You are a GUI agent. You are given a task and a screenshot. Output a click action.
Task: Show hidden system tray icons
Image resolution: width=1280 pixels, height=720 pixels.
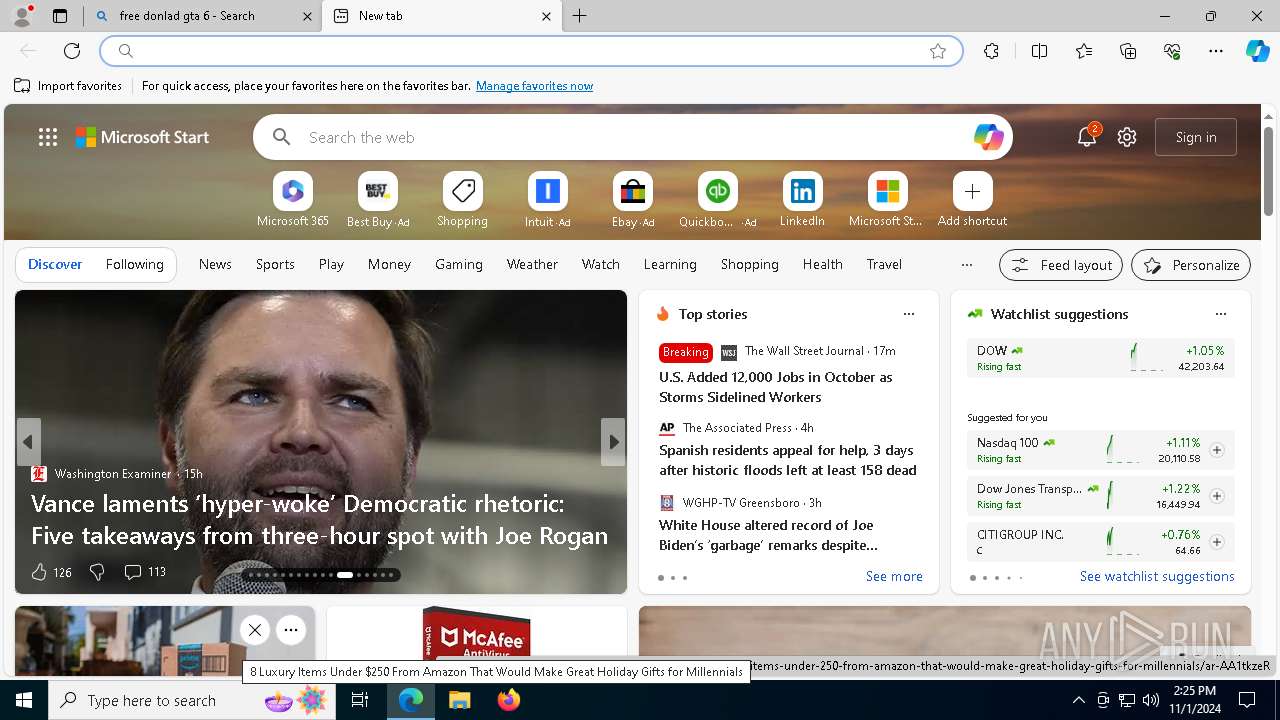1078,700
